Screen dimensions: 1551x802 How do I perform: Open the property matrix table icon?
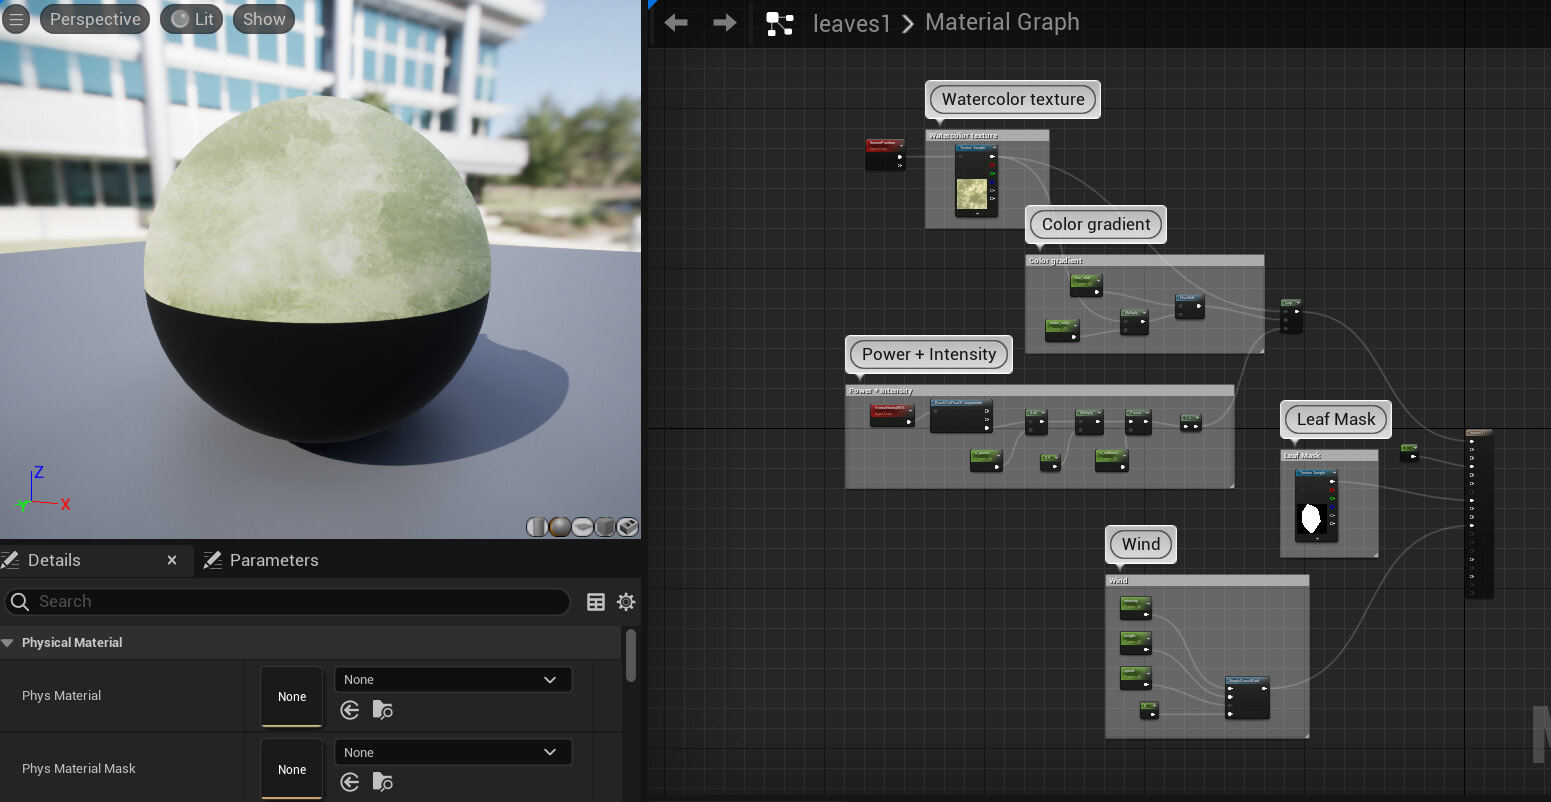pyautogui.click(x=596, y=602)
